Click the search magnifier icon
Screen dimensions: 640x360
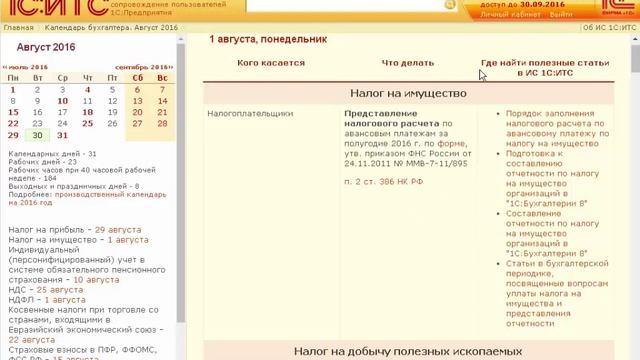coord(450,4)
